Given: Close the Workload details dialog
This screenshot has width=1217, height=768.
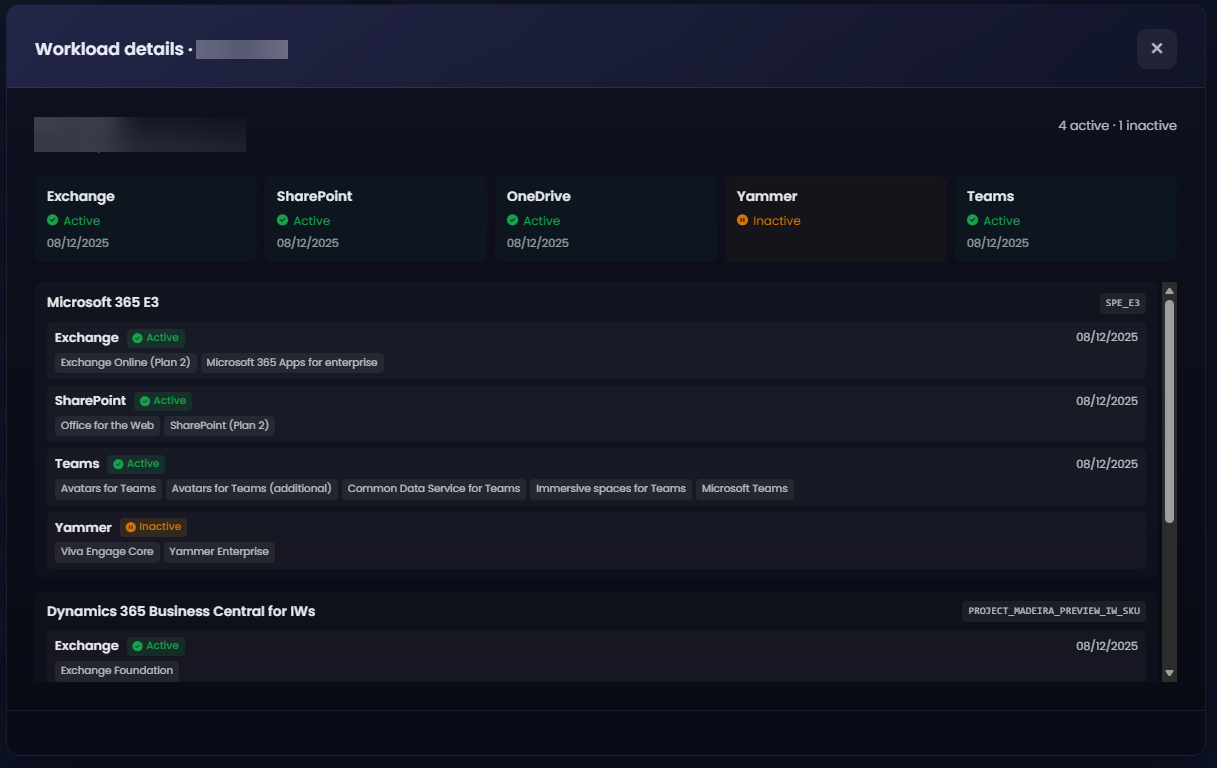Looking at the screenshot, I should [x=1156, y=49].
